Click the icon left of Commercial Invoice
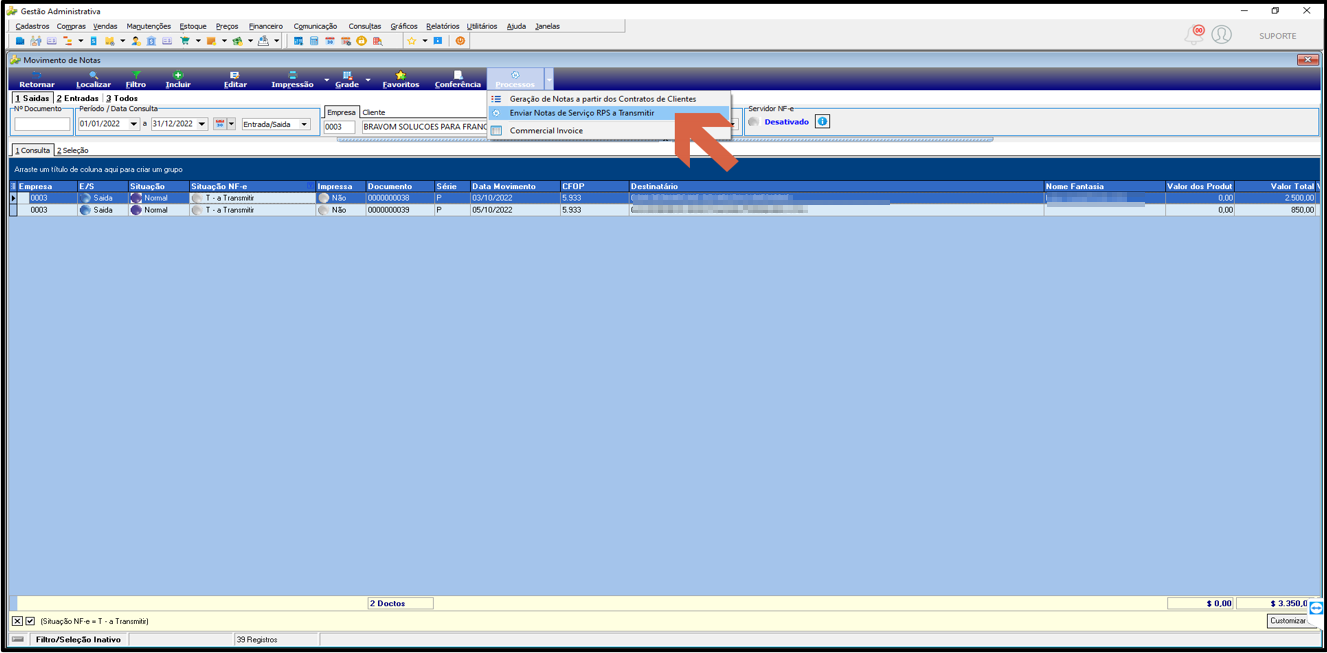The height and width of the screenshot is (653, 1327). (x=496, y=130)
